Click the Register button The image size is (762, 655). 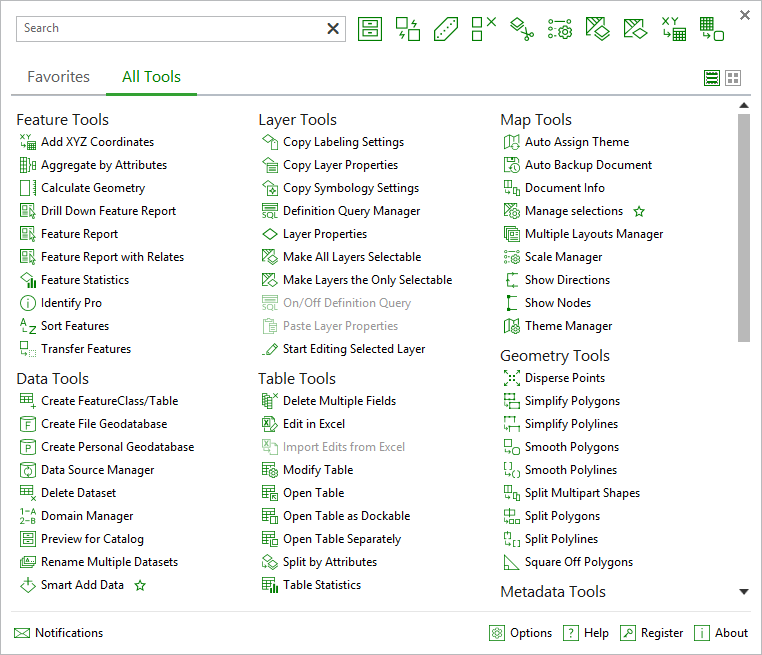point(651,633)
